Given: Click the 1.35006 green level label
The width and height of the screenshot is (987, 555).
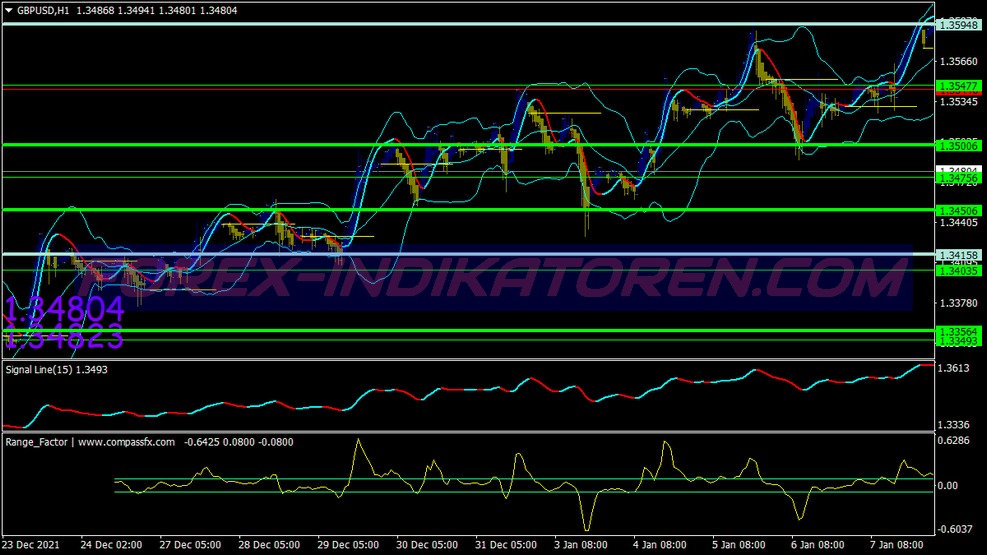Looking at the screenshot, I should (x=959, y=146).
